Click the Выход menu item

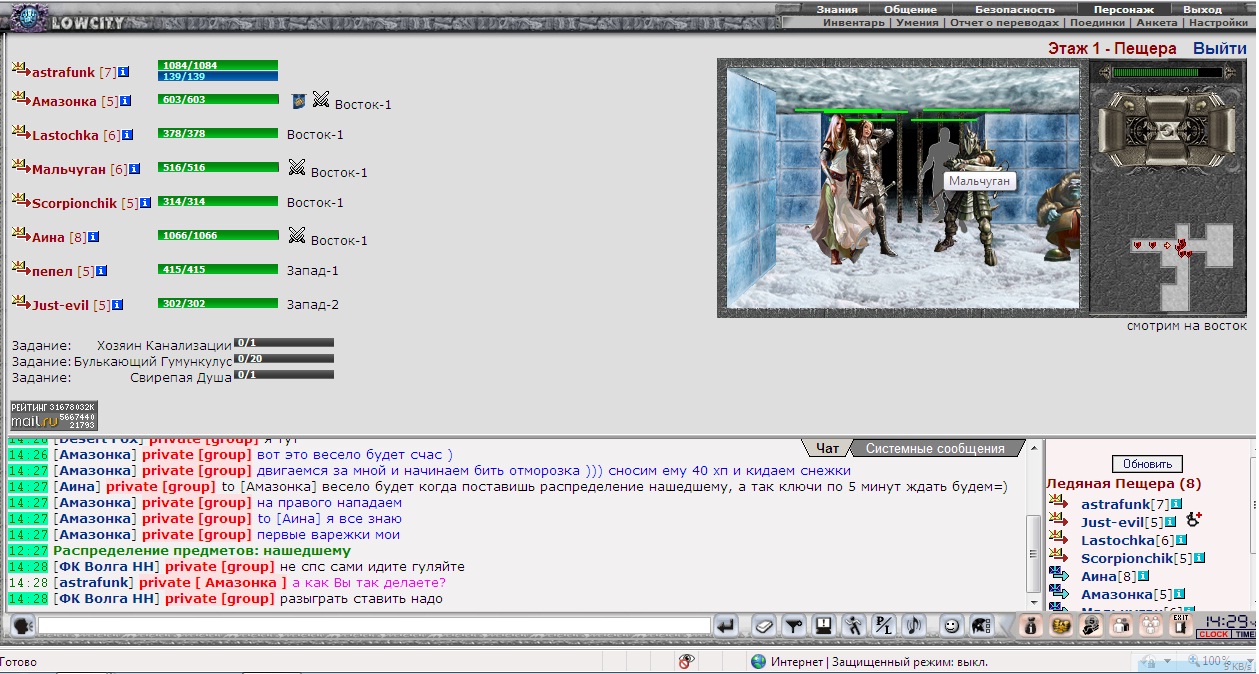[x=1203, y=9]
